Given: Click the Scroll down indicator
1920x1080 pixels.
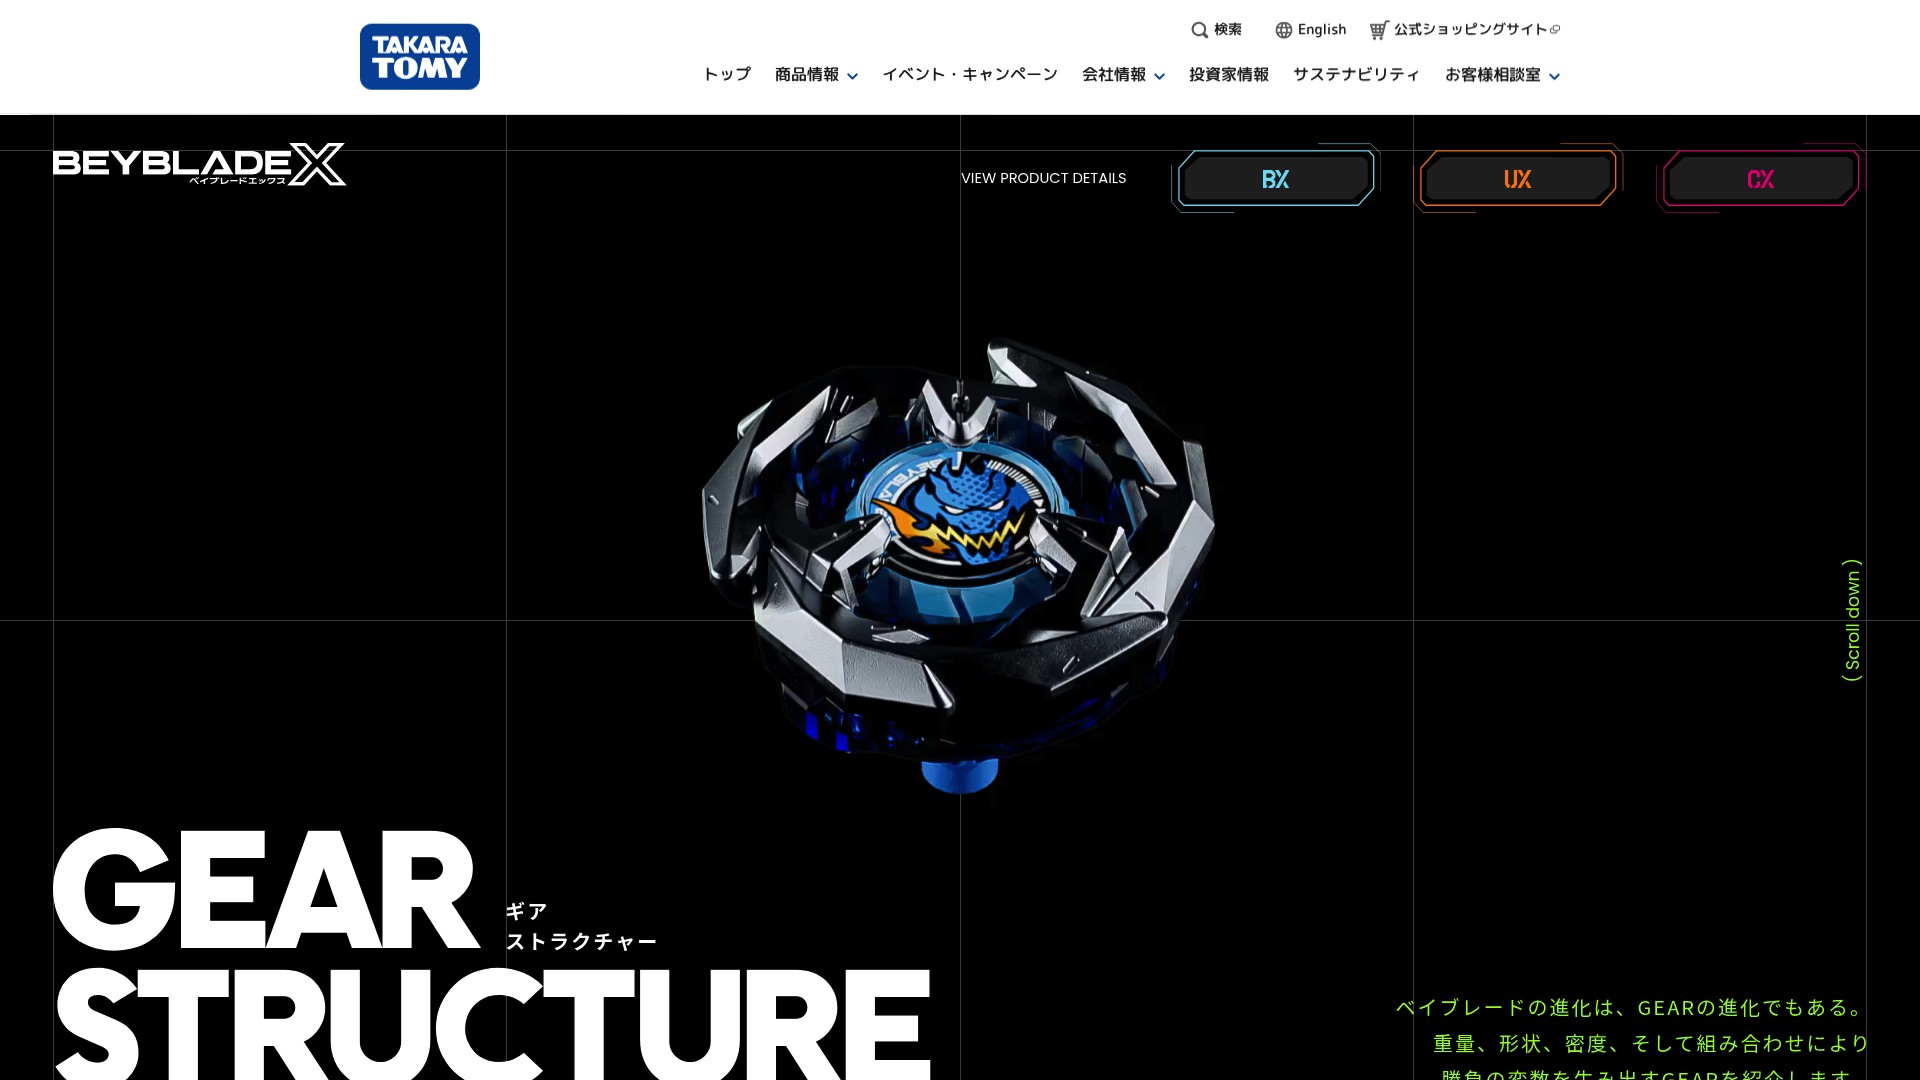Looking at the screenshot, I should coord(1852,620).
